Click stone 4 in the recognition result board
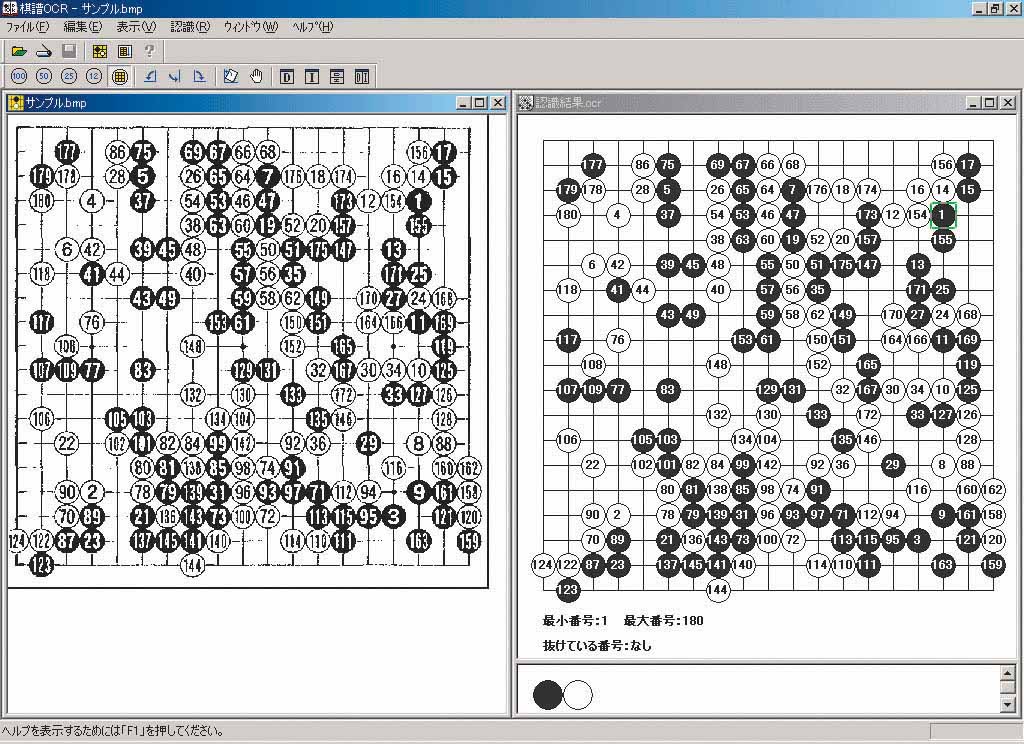 [617, 214]
